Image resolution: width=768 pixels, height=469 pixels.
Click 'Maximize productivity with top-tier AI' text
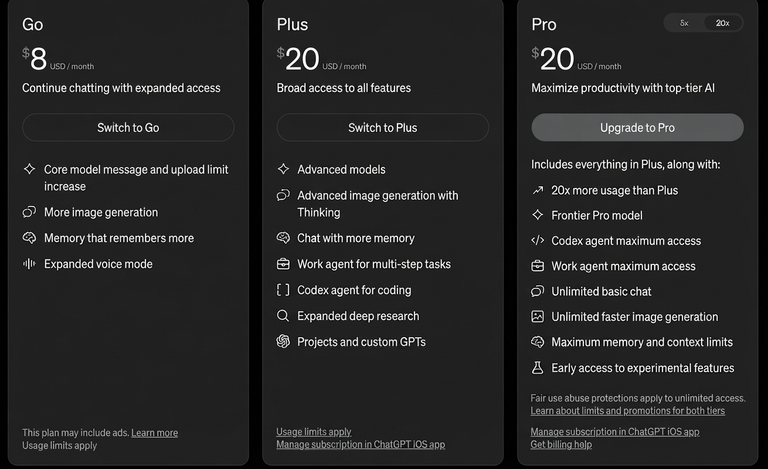(x=623, y=88)
